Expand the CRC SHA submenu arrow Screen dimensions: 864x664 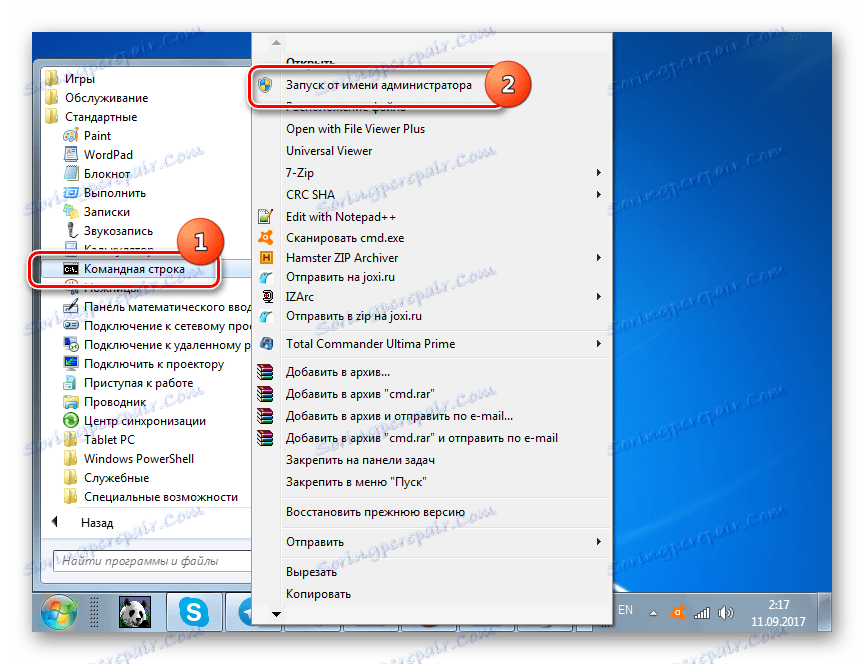(x=598, y=195)
